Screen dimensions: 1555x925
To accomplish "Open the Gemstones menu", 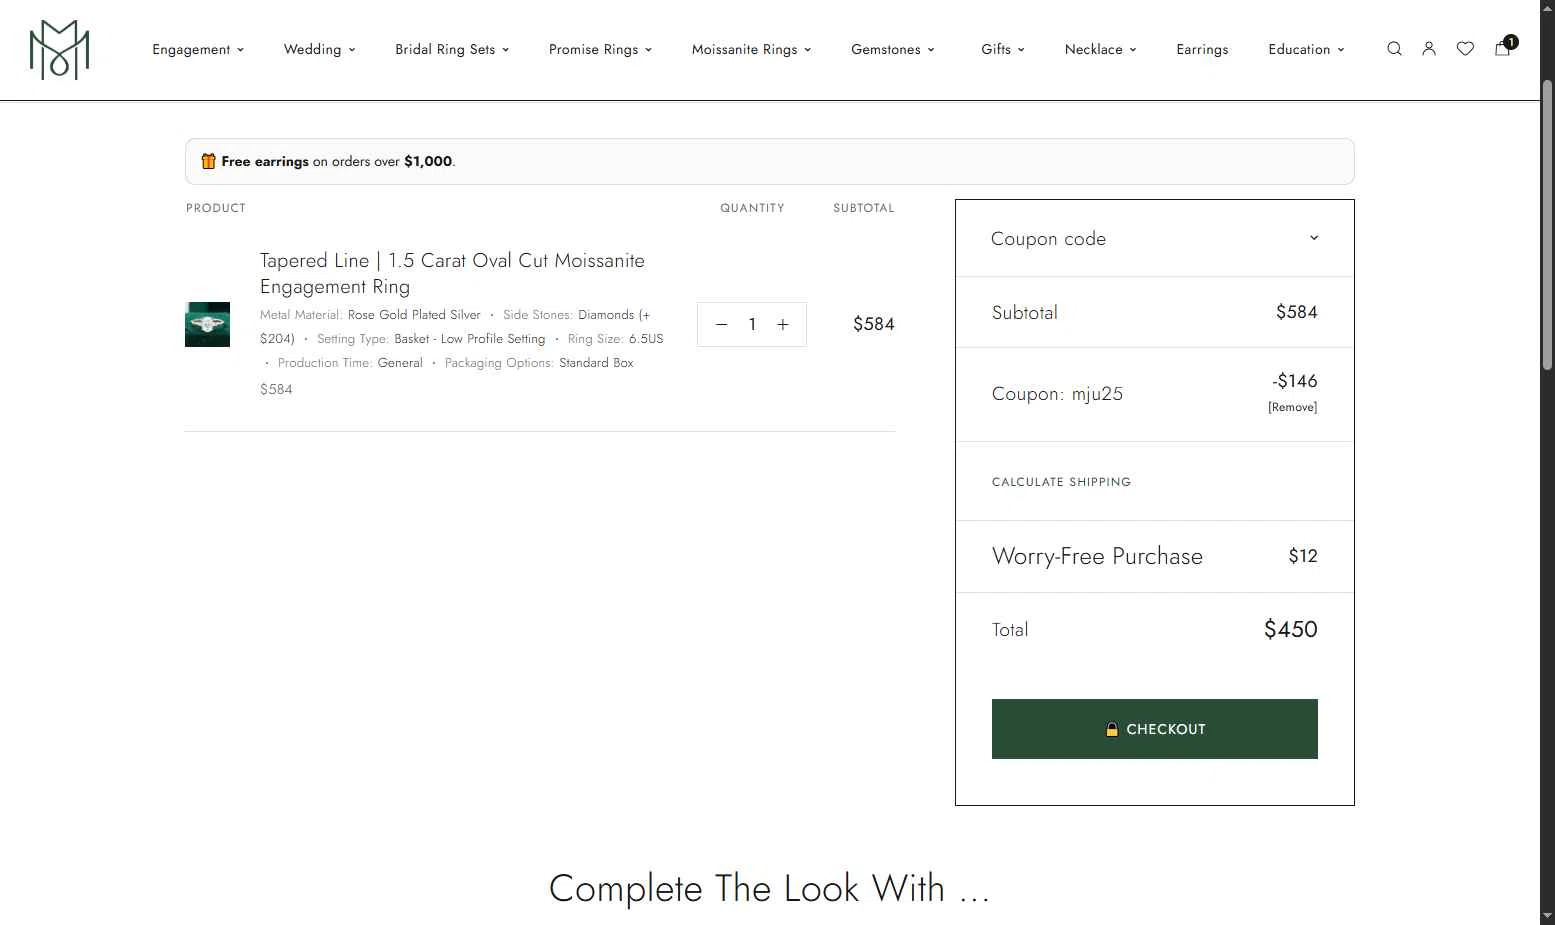I will [892, 49].
